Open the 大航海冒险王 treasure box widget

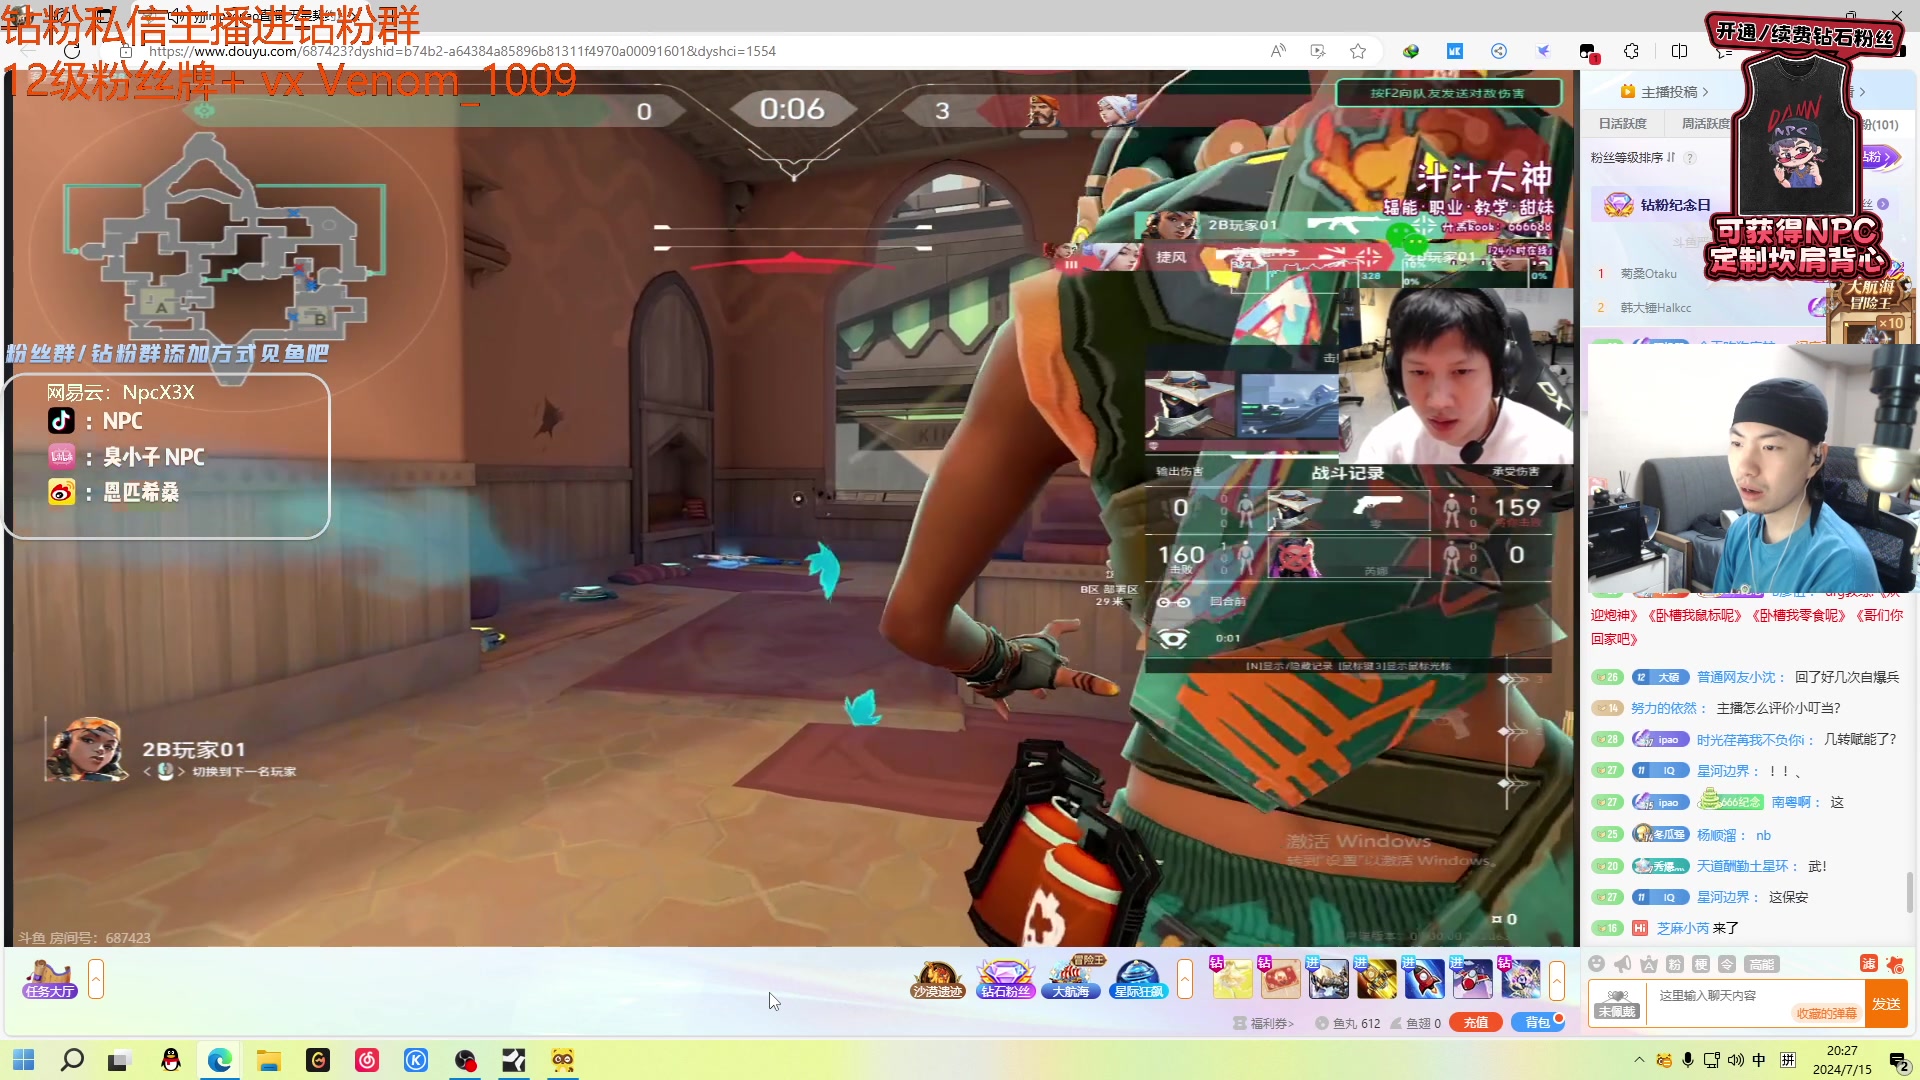click(1872, 310)
